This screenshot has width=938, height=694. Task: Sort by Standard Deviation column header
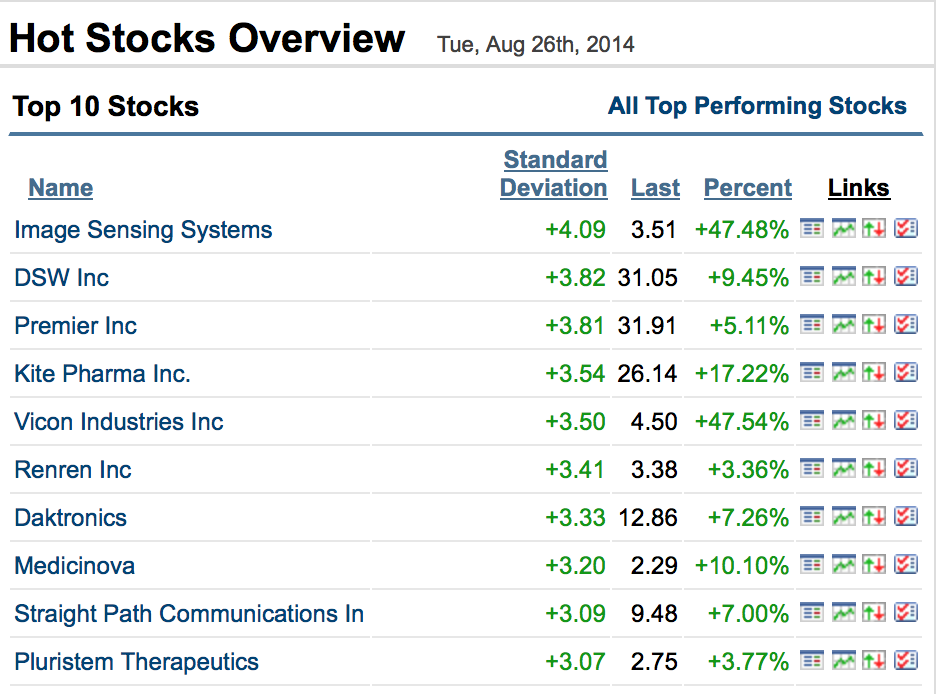(x=554, y=174)
